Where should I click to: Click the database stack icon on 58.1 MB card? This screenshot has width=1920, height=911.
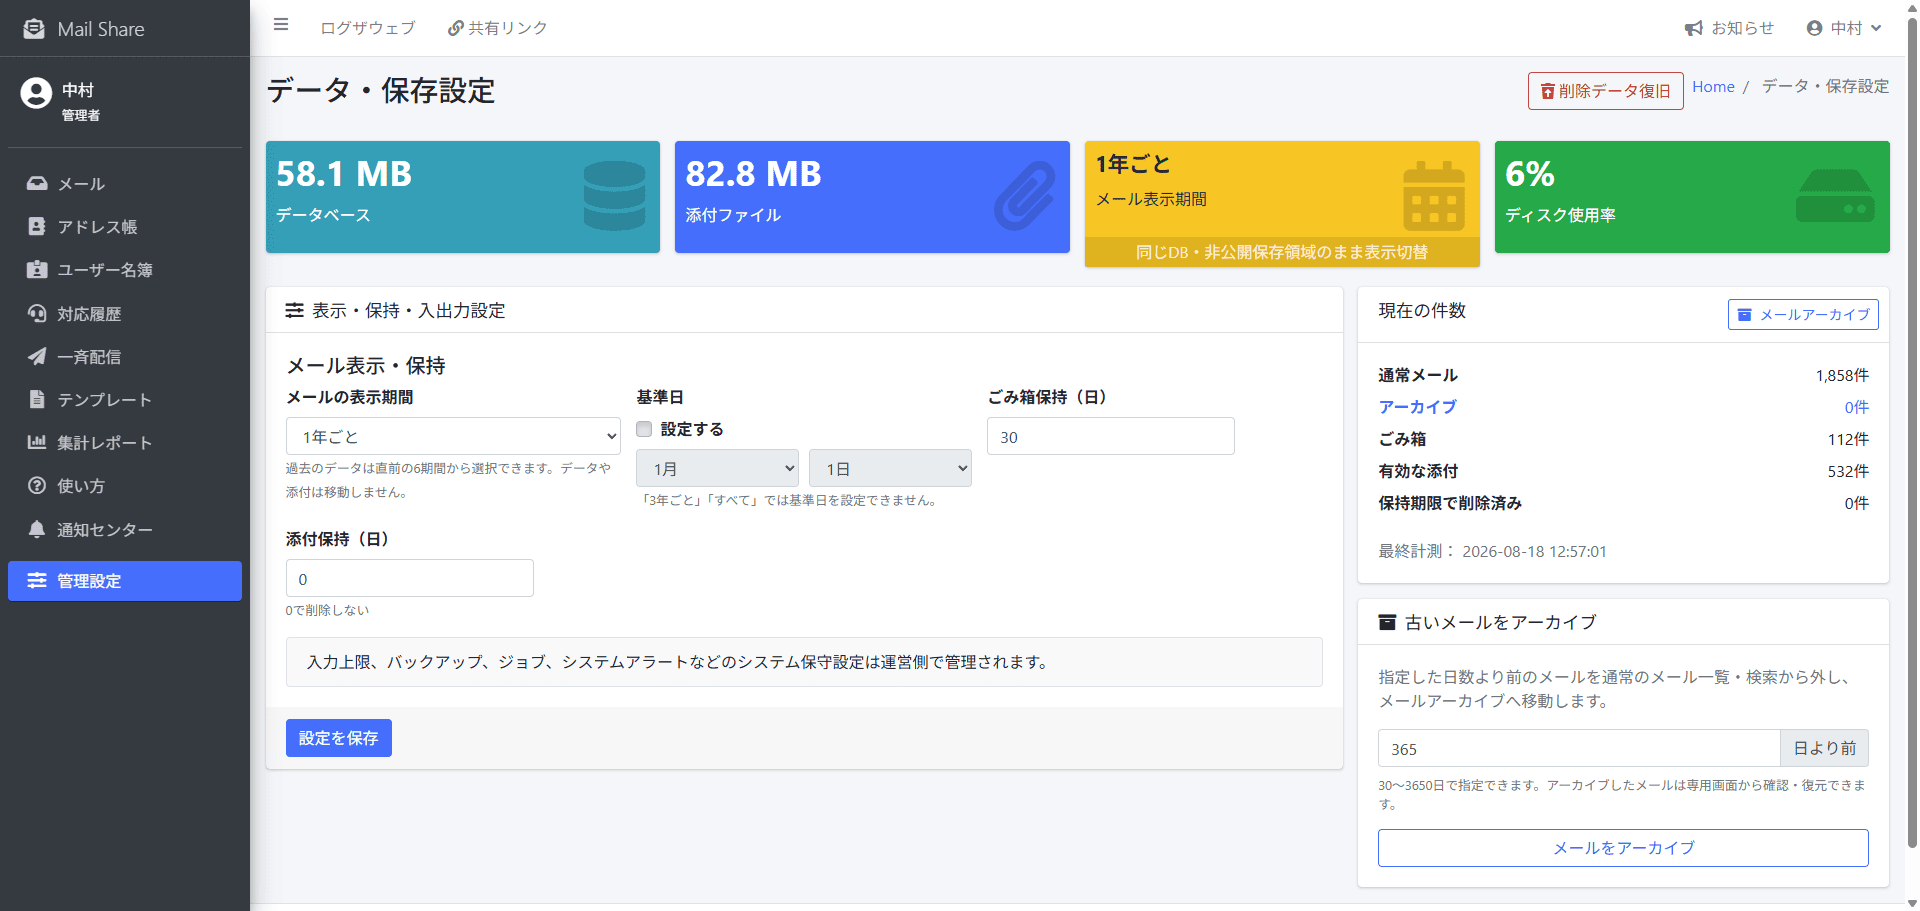614,196
